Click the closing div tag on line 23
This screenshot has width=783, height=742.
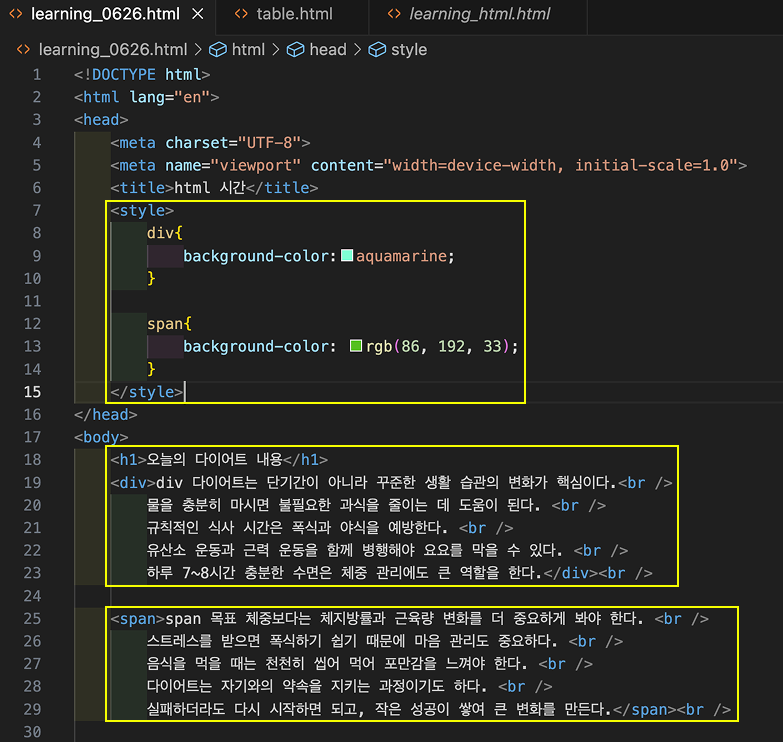pos(571,573)
